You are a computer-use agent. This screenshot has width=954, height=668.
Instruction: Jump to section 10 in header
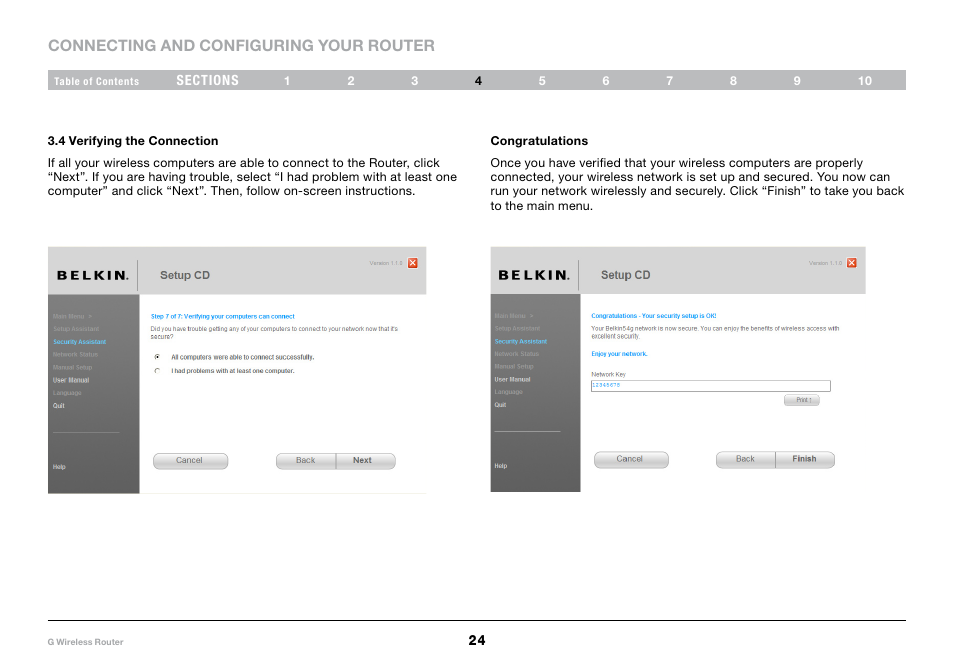click(x=865, y=81)
